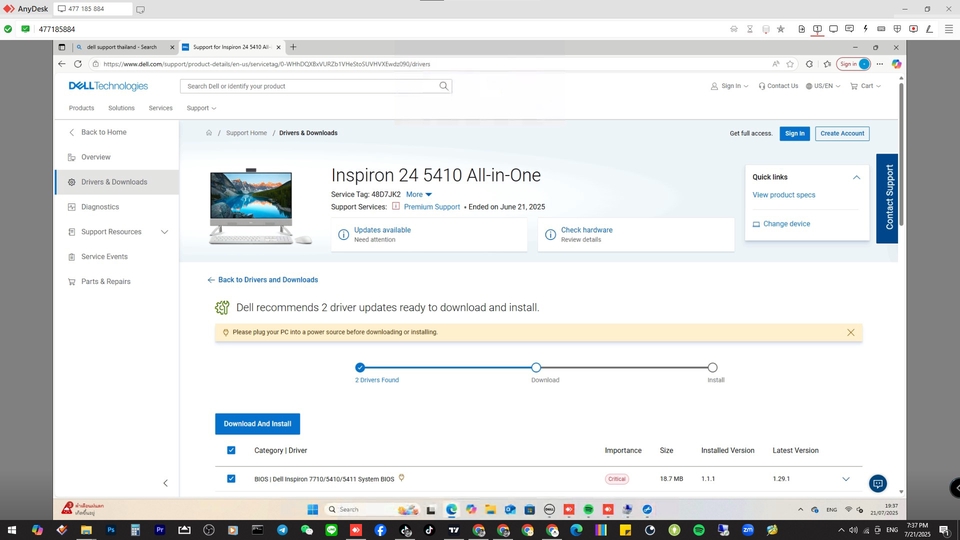Expand the BIOS driver row details chevron

click(x=846, y=479)
